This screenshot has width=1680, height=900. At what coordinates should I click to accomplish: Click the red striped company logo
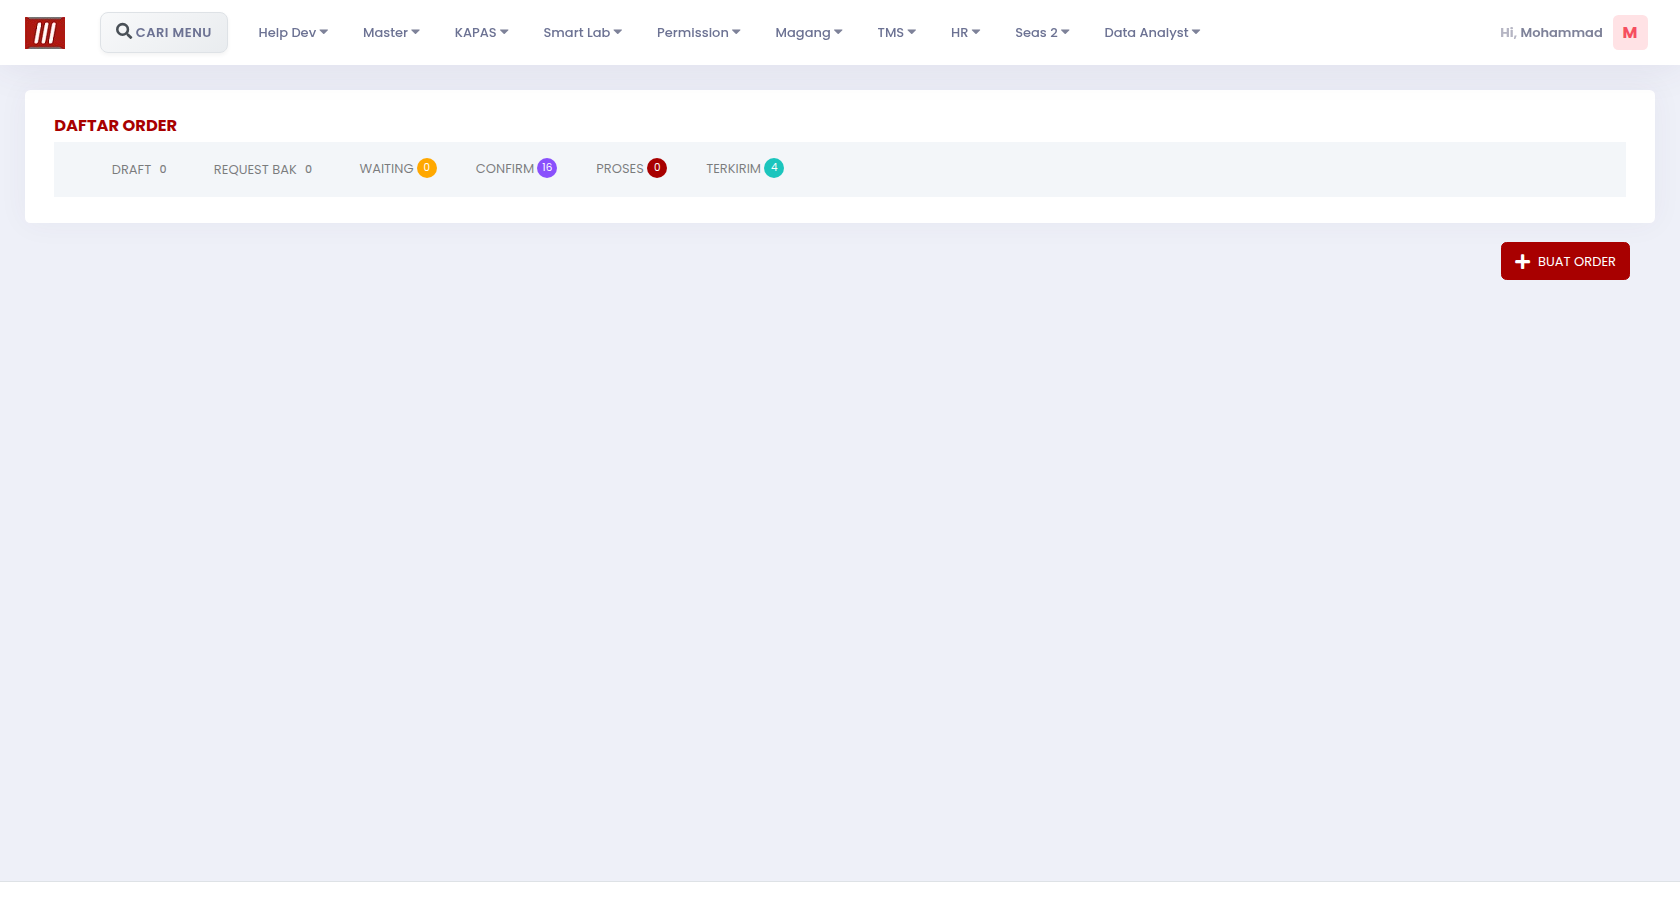pyautogui.click(x=45, y=33)
